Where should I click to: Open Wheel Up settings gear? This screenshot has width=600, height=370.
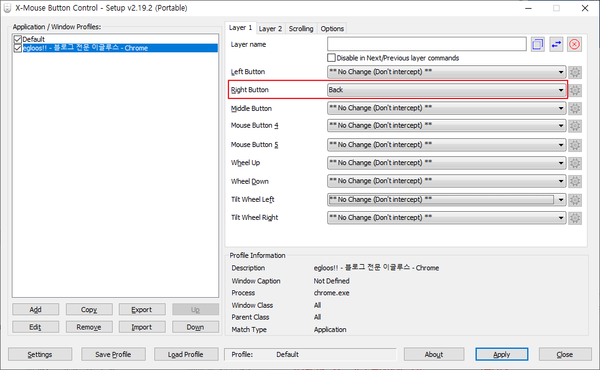pyautogui.click(x=575, y=163)
